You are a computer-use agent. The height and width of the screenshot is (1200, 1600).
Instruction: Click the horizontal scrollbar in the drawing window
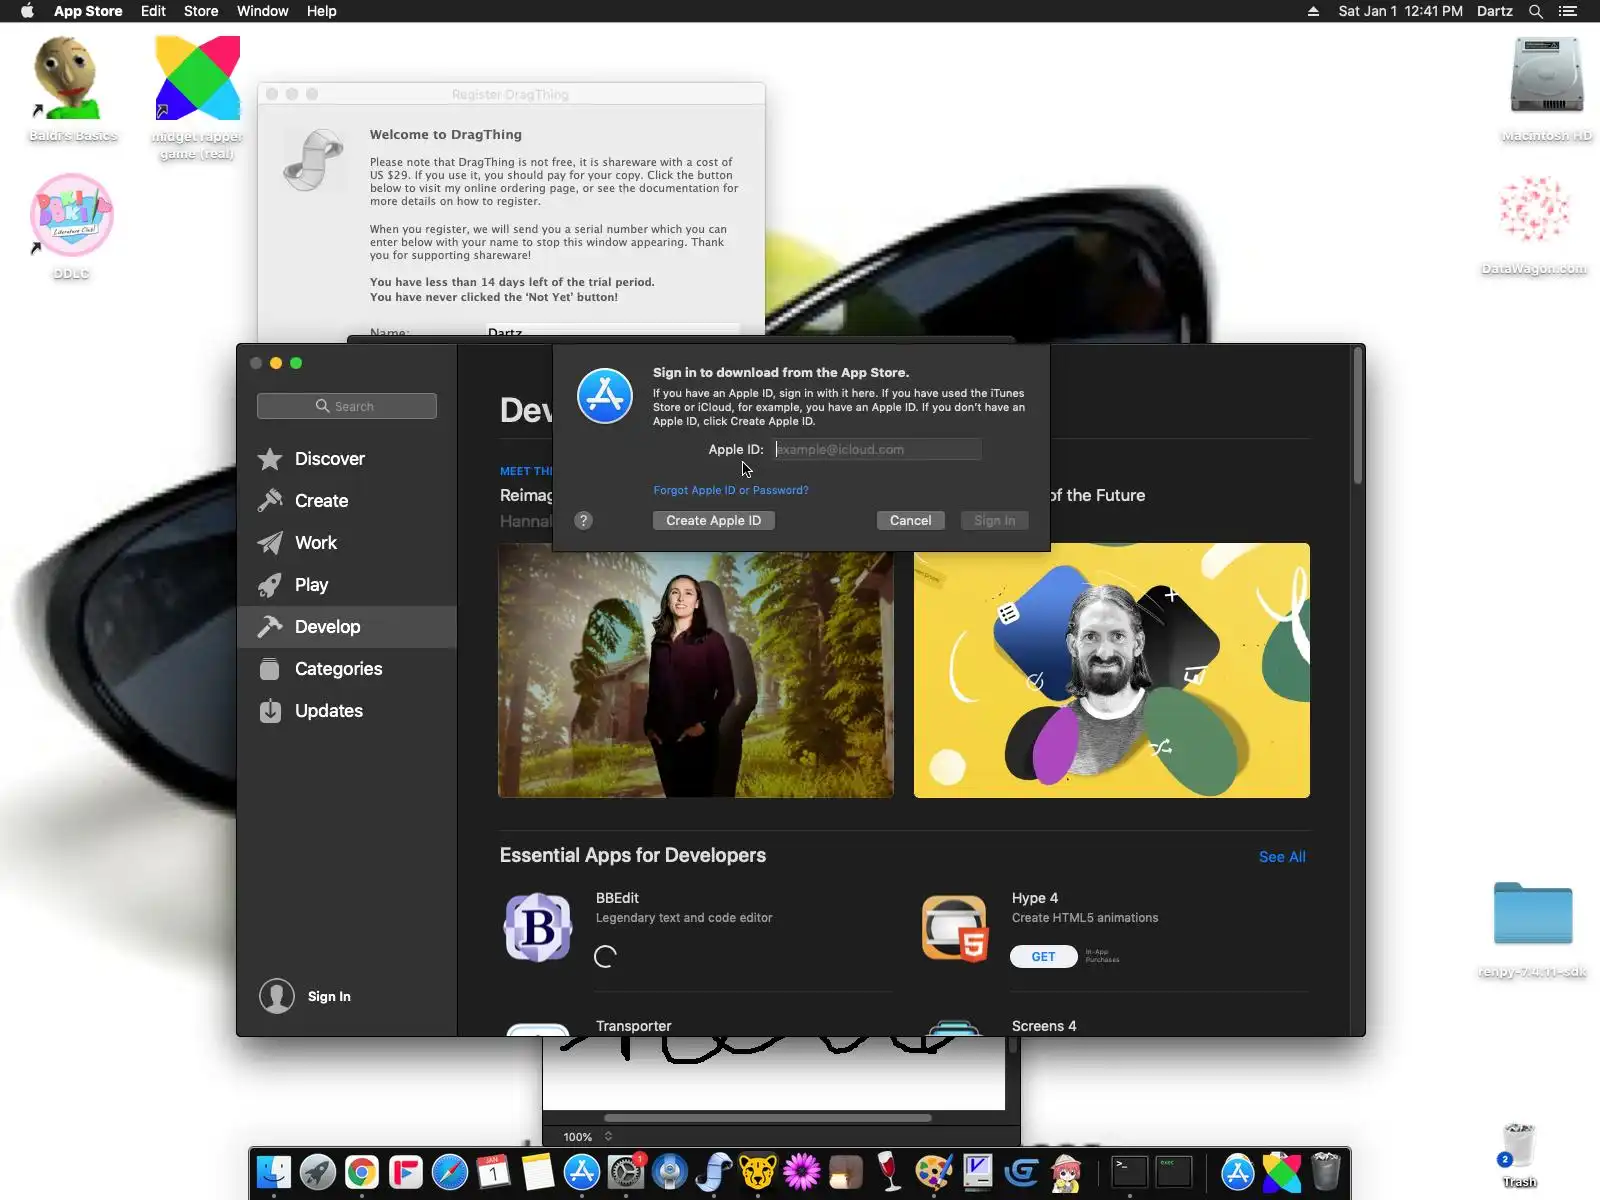coord(768,1118)
